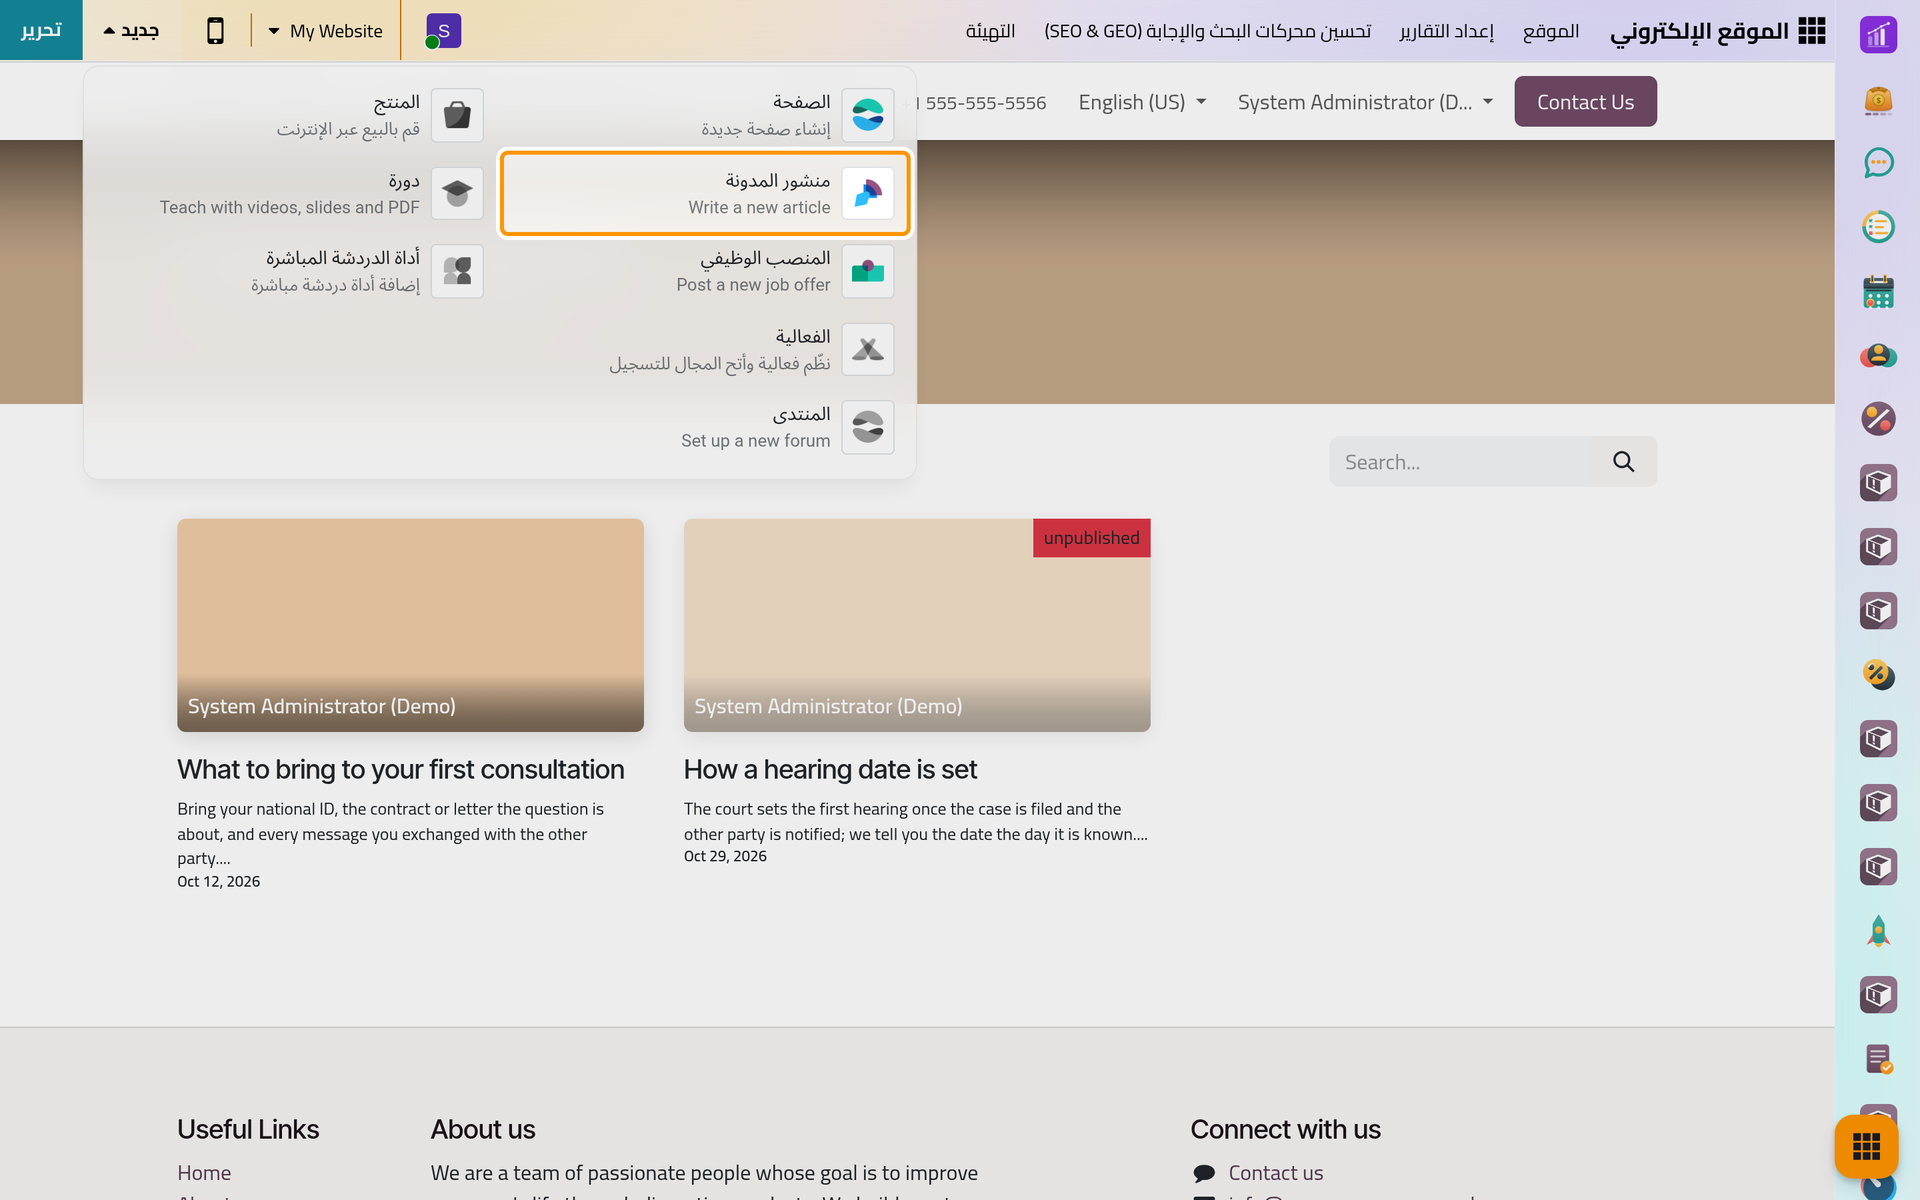The width and height of the screenshot is (1920, 1200).
Task: Click the orange floating apps grid button
Action: [x=1866, y=1146]
